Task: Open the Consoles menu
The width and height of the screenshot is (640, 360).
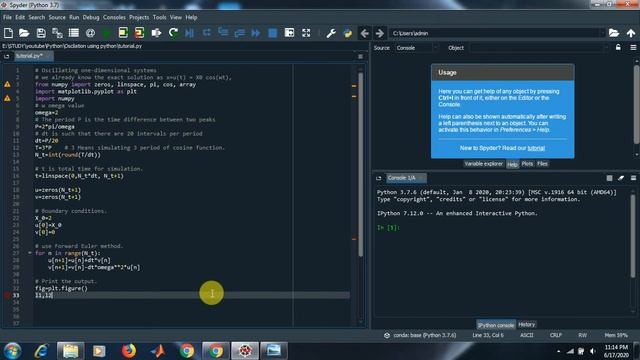Action: coord(114,17)
